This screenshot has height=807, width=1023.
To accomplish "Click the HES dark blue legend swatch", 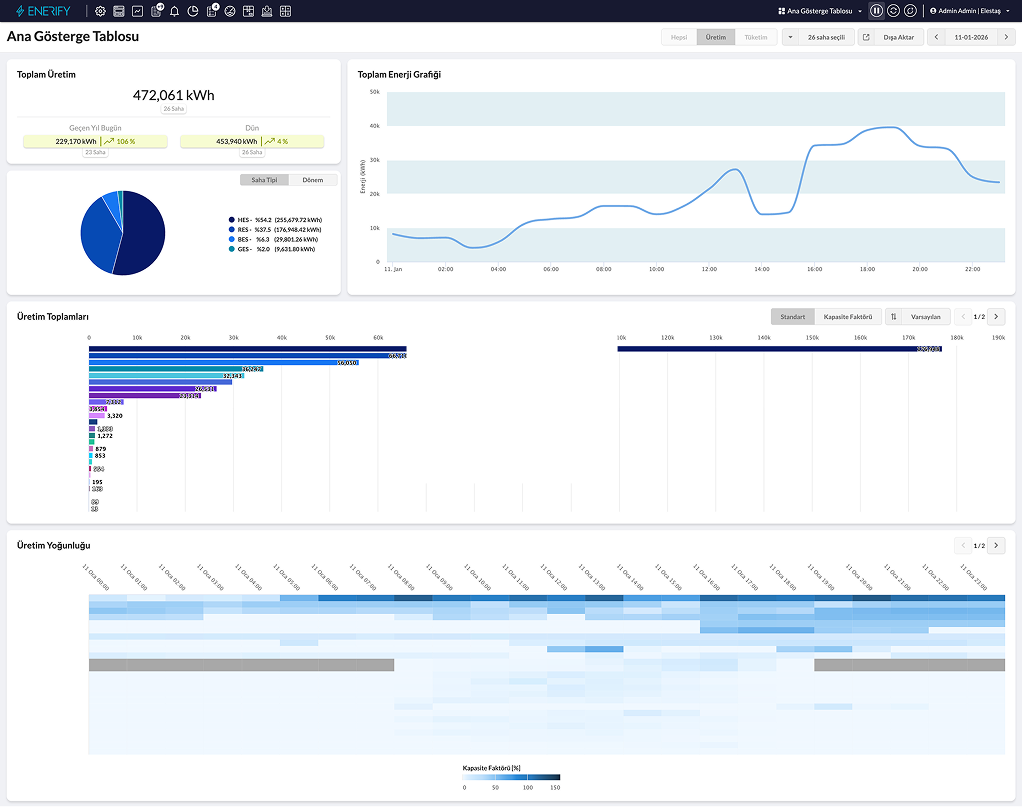I will [x=231, y=219].
